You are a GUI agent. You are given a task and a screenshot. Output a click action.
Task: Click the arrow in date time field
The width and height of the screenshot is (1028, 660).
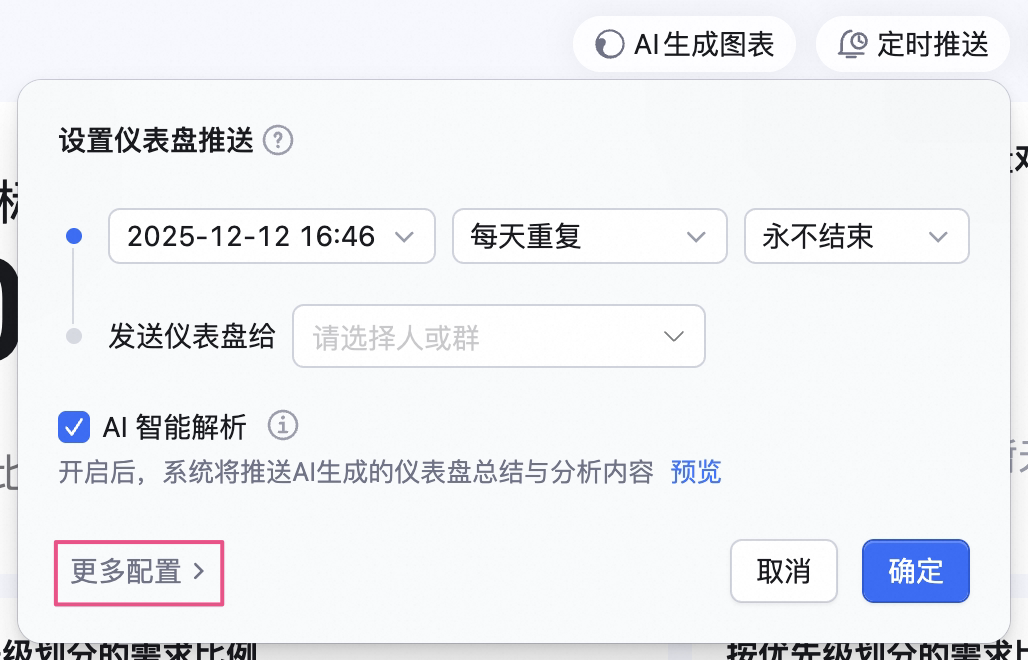[x=405, y=237]
